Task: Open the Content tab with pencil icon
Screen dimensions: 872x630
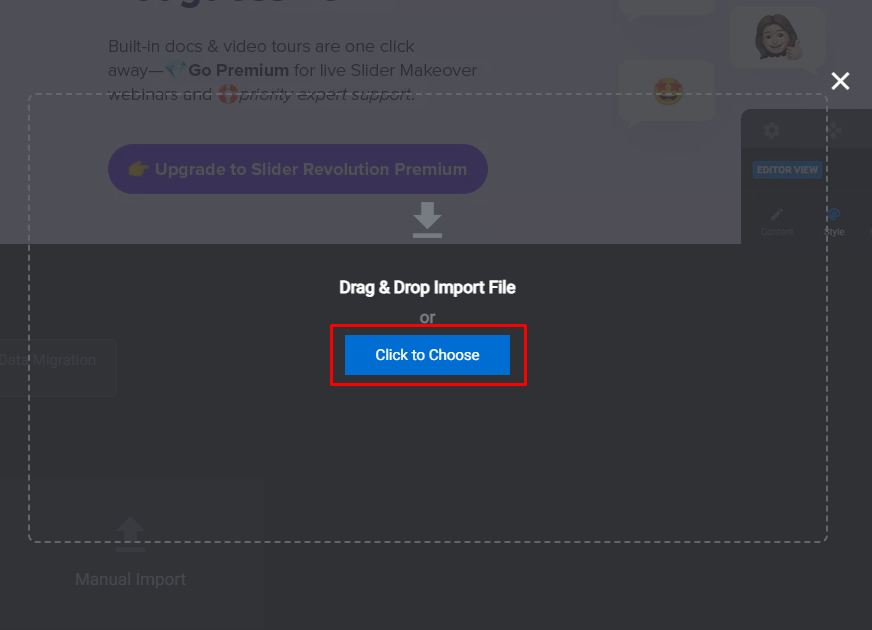Action: pyautogui.click(x=777, y=222)
